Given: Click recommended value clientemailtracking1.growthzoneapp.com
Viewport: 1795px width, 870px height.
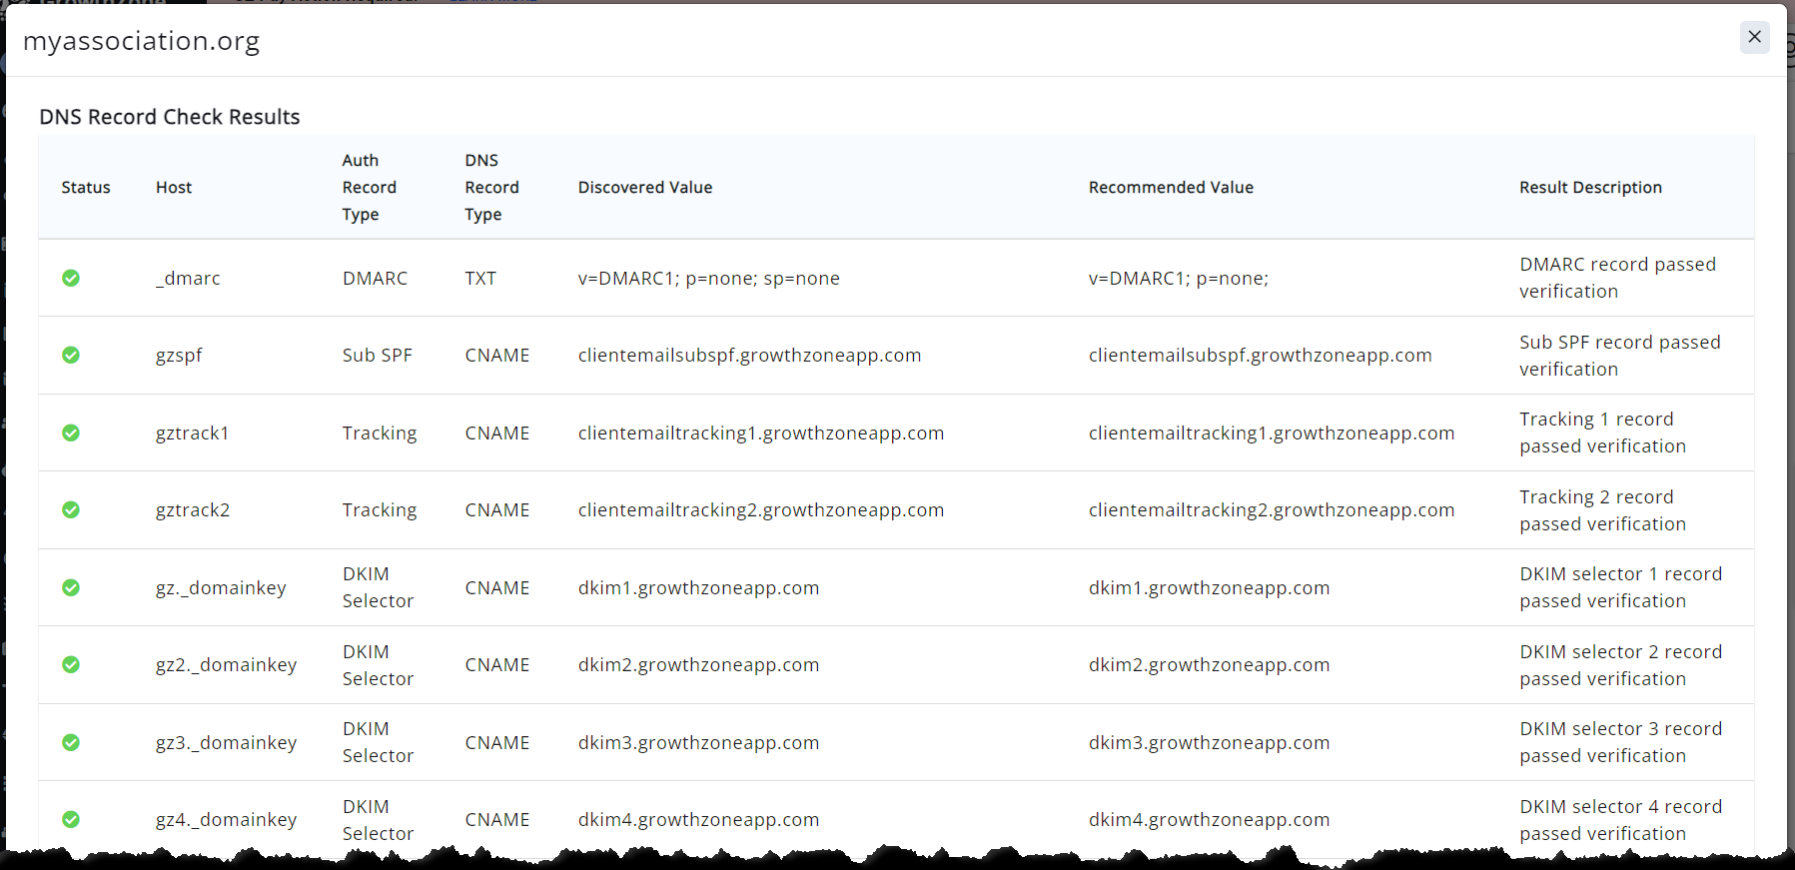Looking at the screenshot, I should [x=1271, y=433].
